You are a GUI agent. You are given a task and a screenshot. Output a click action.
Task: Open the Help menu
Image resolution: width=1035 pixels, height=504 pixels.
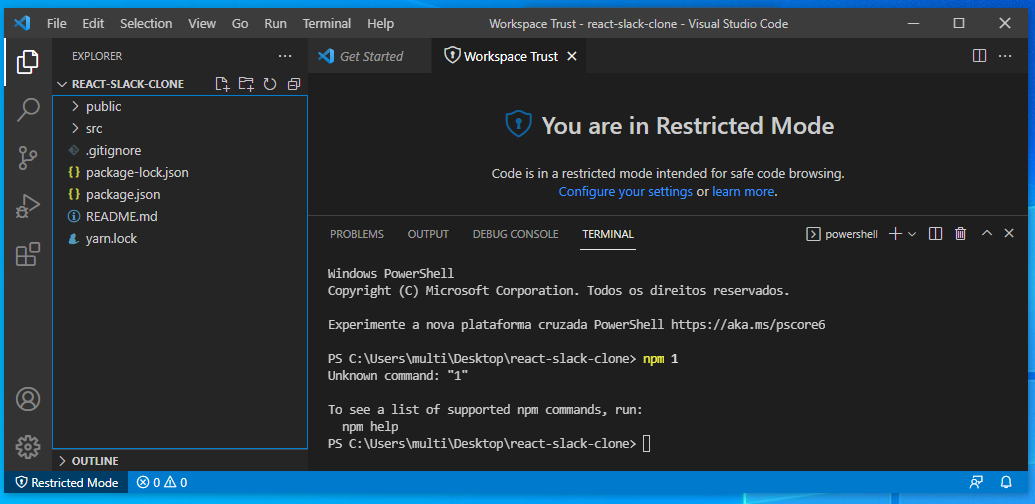[x=380, y=23]
